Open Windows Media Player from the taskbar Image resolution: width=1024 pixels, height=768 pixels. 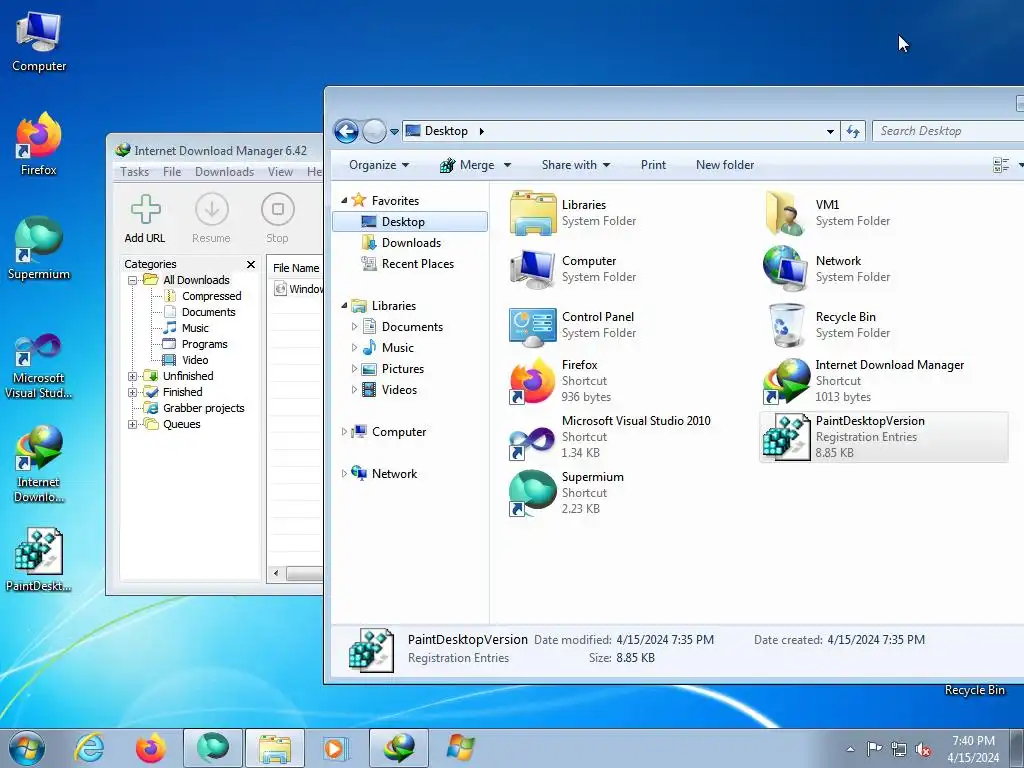(335, 748)
